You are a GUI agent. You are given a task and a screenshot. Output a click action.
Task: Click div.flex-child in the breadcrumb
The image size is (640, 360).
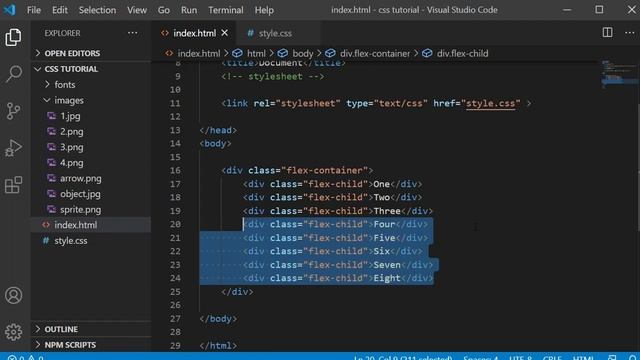coord(462,53)
